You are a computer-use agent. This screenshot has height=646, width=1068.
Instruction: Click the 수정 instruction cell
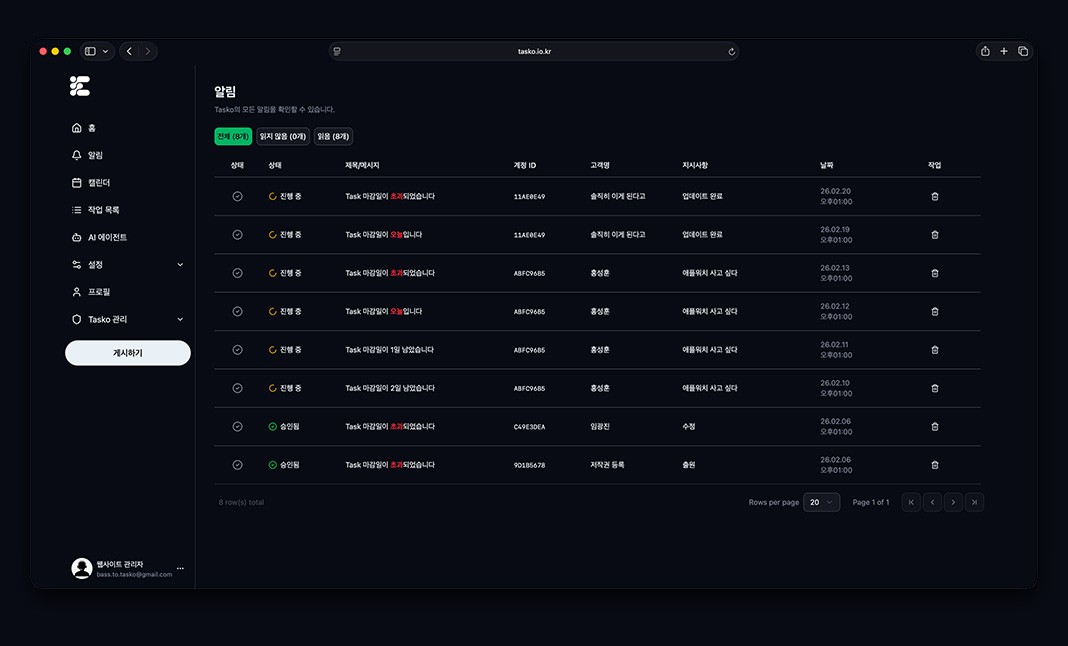coord(689,427)
